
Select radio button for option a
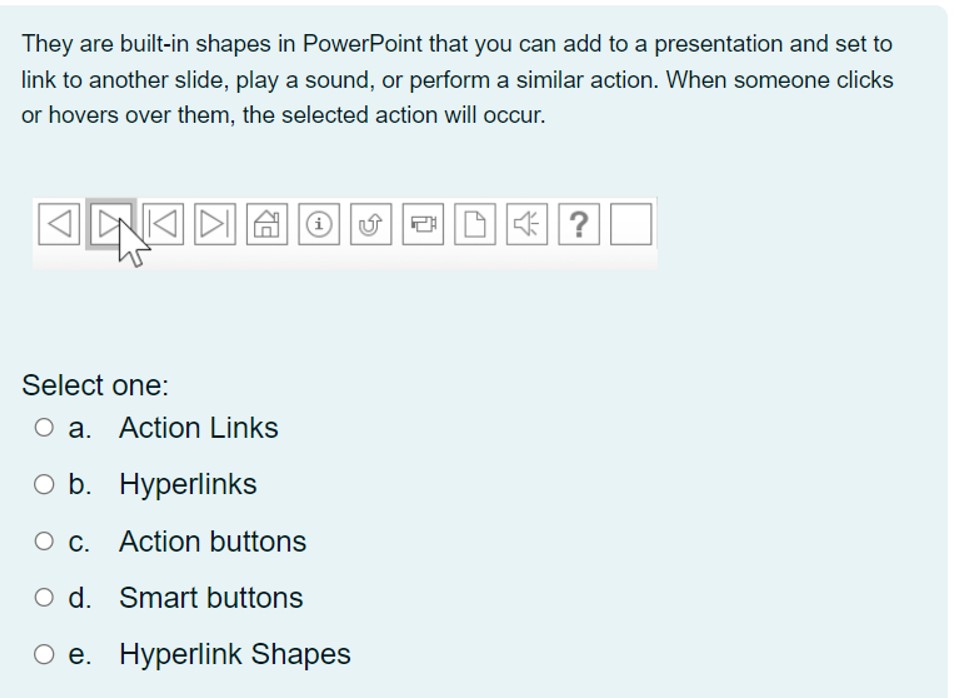(x=44, y=426)
